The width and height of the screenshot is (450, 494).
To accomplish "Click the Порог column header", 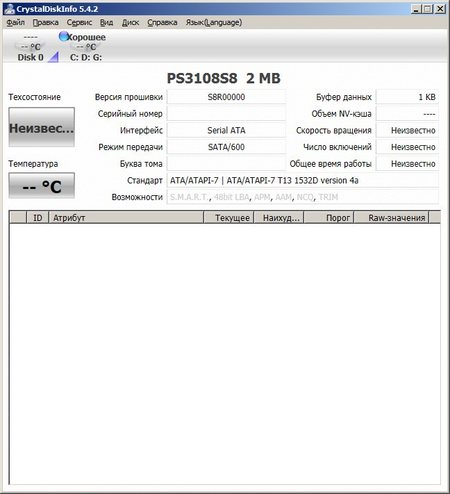I will [x=329, y=218].
